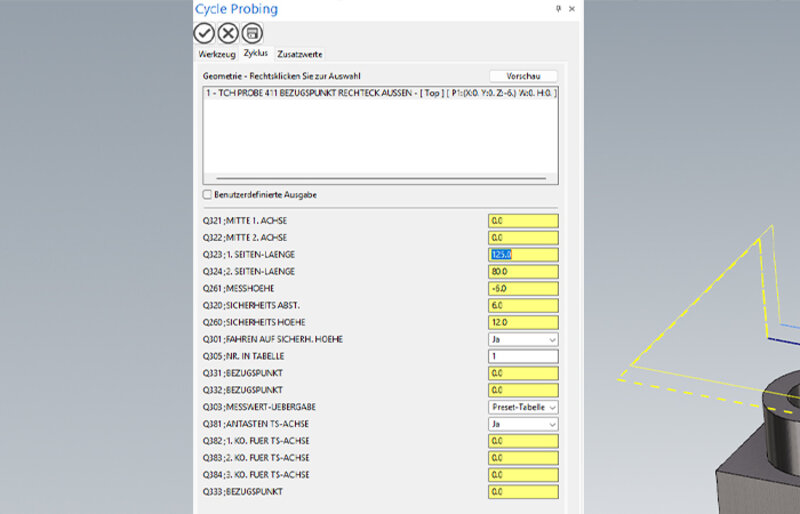Pin the Cycle Probing panel
The image size is (800, 514).
(558, 8)
